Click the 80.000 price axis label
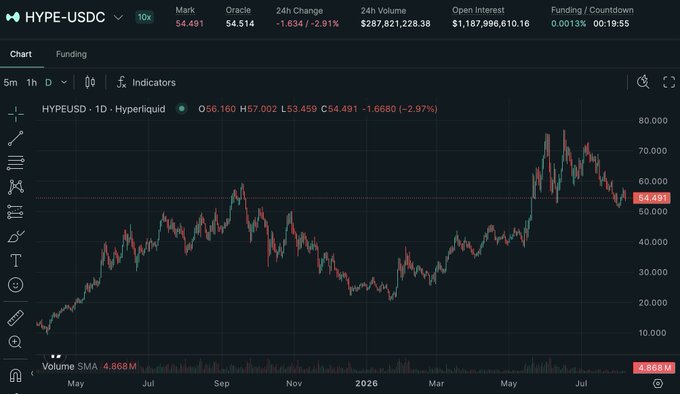The height and width of the screenshot is (394, 680). [653, 120]
